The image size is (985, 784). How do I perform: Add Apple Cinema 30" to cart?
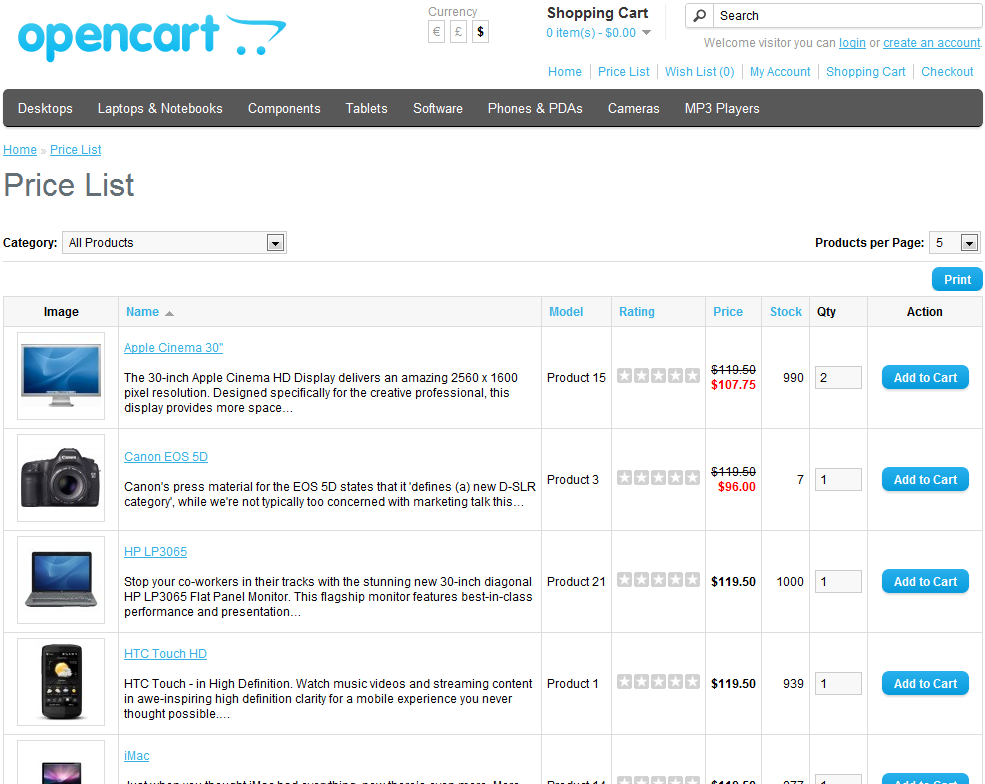[x=925, y=378]
